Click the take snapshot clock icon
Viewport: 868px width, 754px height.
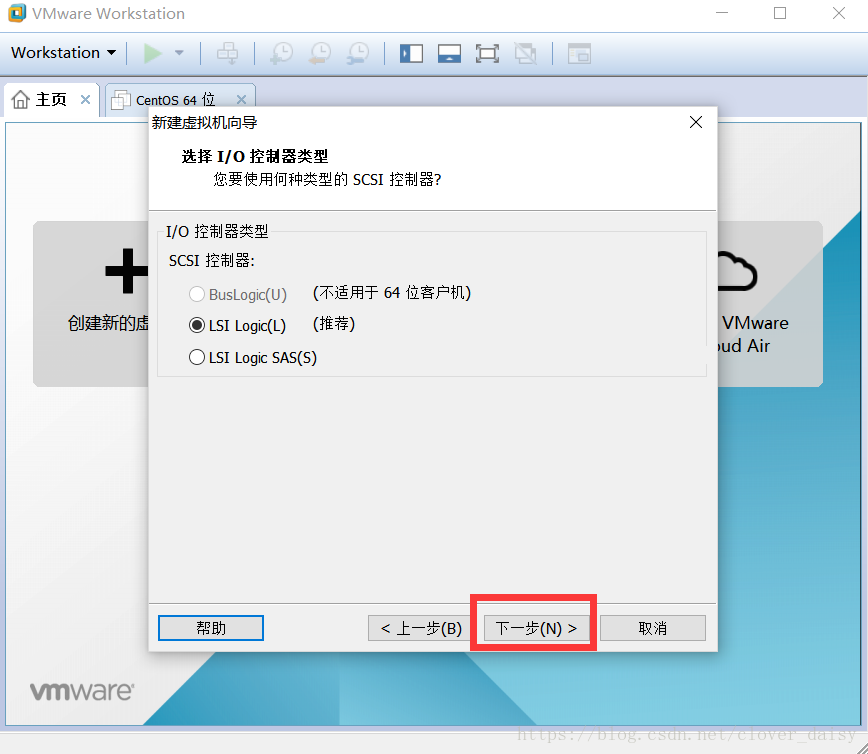coord(282,53)
